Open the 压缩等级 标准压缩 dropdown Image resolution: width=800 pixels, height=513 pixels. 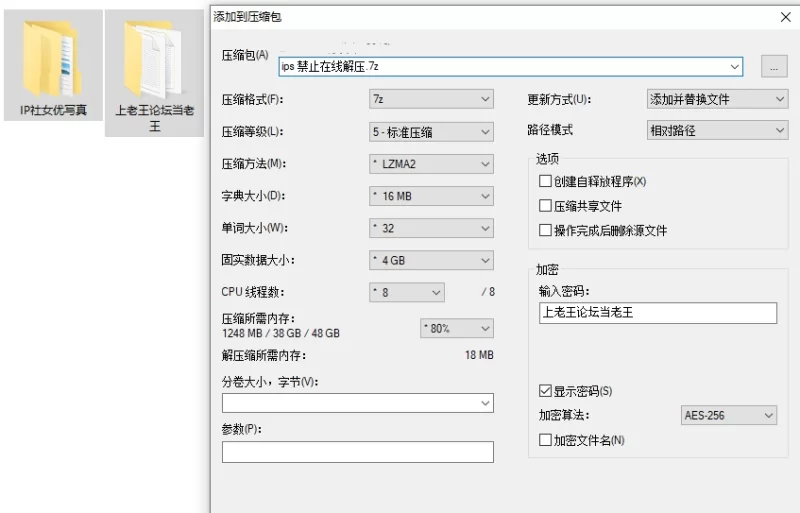pos(431,132)
